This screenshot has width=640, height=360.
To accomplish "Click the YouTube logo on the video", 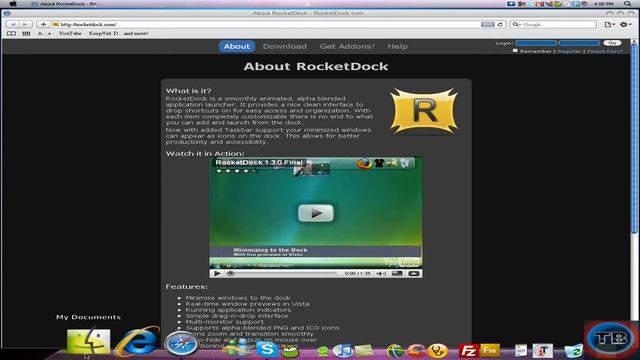I will click(x=402, y=262).
